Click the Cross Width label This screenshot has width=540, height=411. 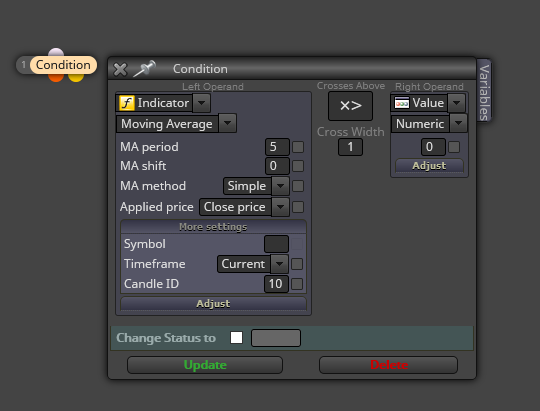coord(351,132)
